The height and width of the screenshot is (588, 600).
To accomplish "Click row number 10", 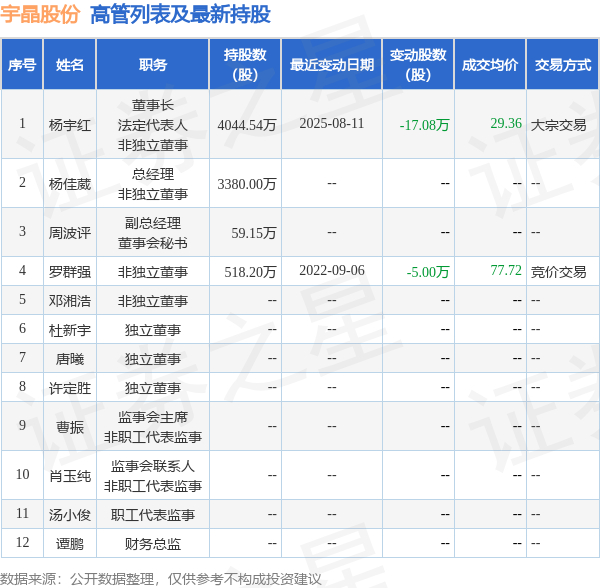I will (22, 474).
